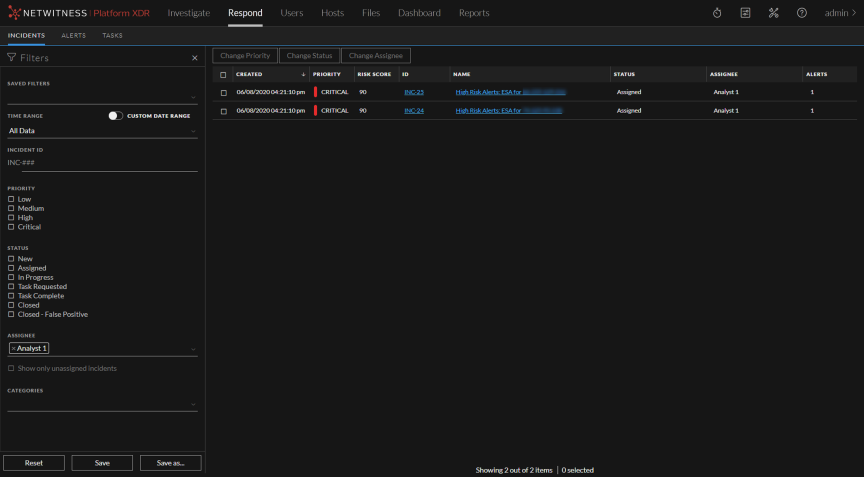
Task: Click the Priority column header
Action: (327, 74)
